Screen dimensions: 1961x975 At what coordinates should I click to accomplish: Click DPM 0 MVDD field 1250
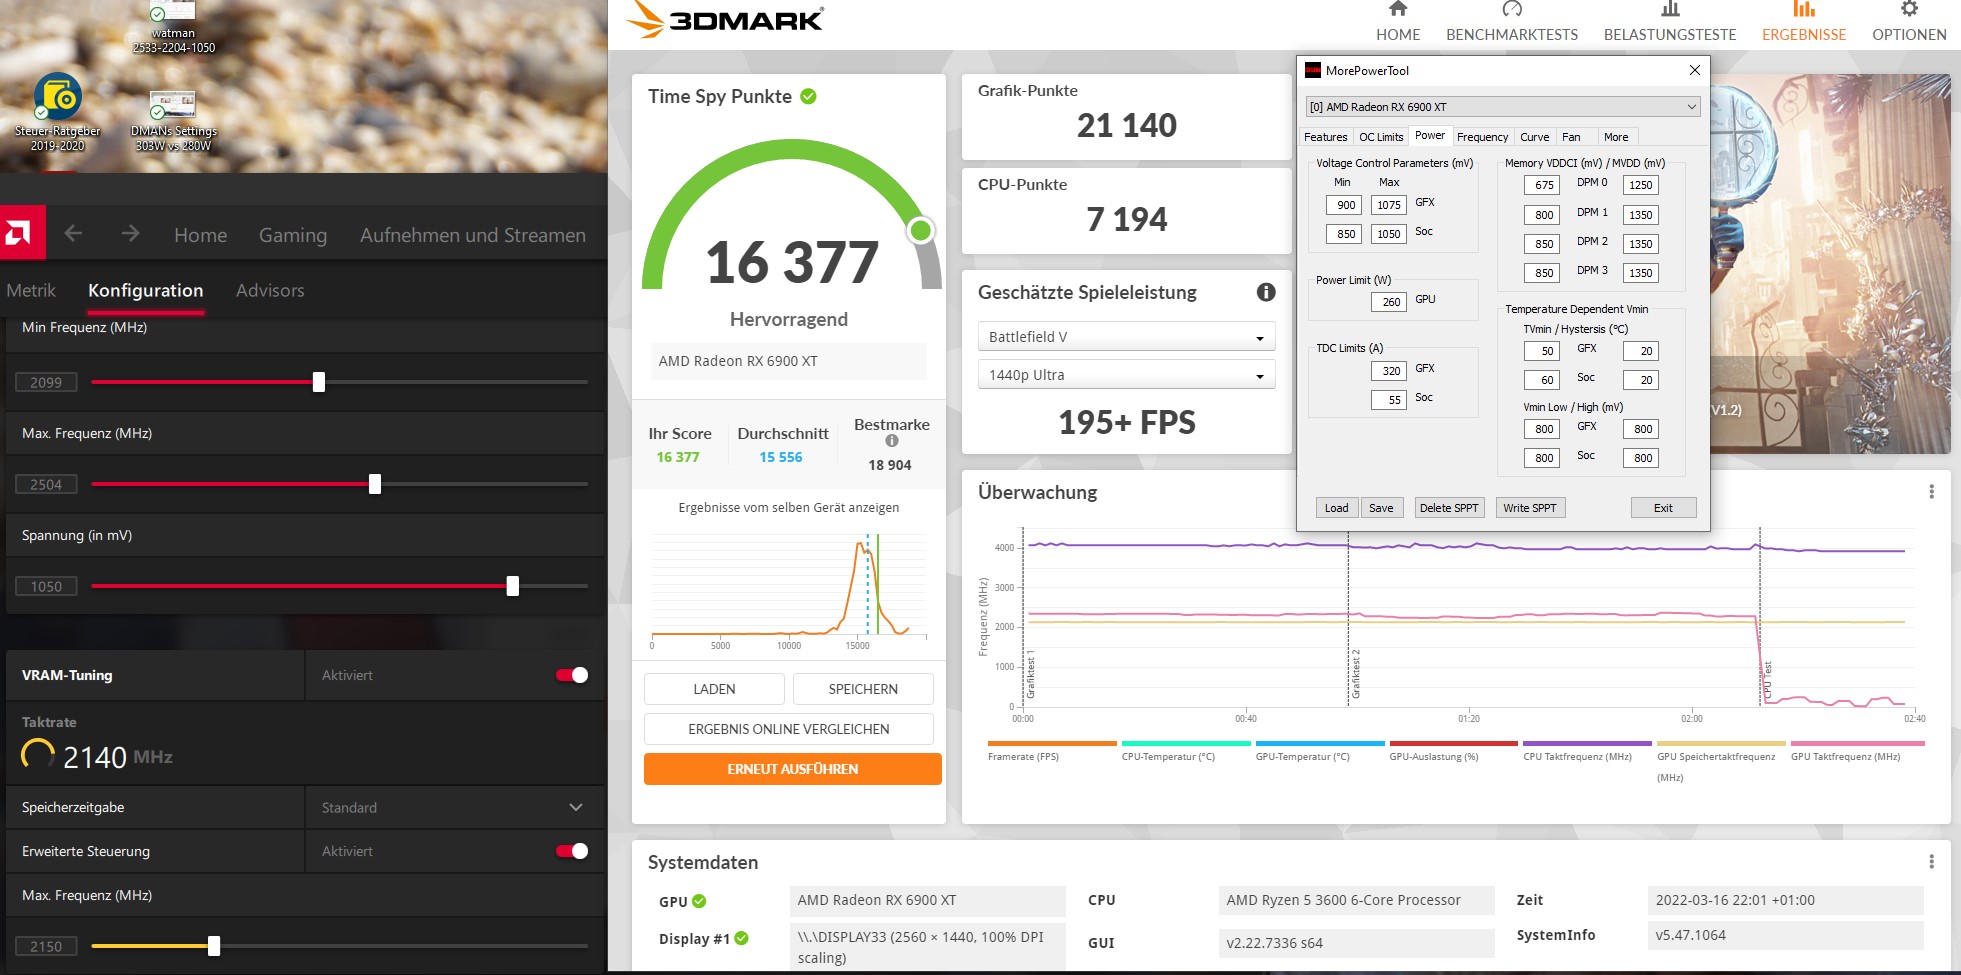click(1641, 185)
